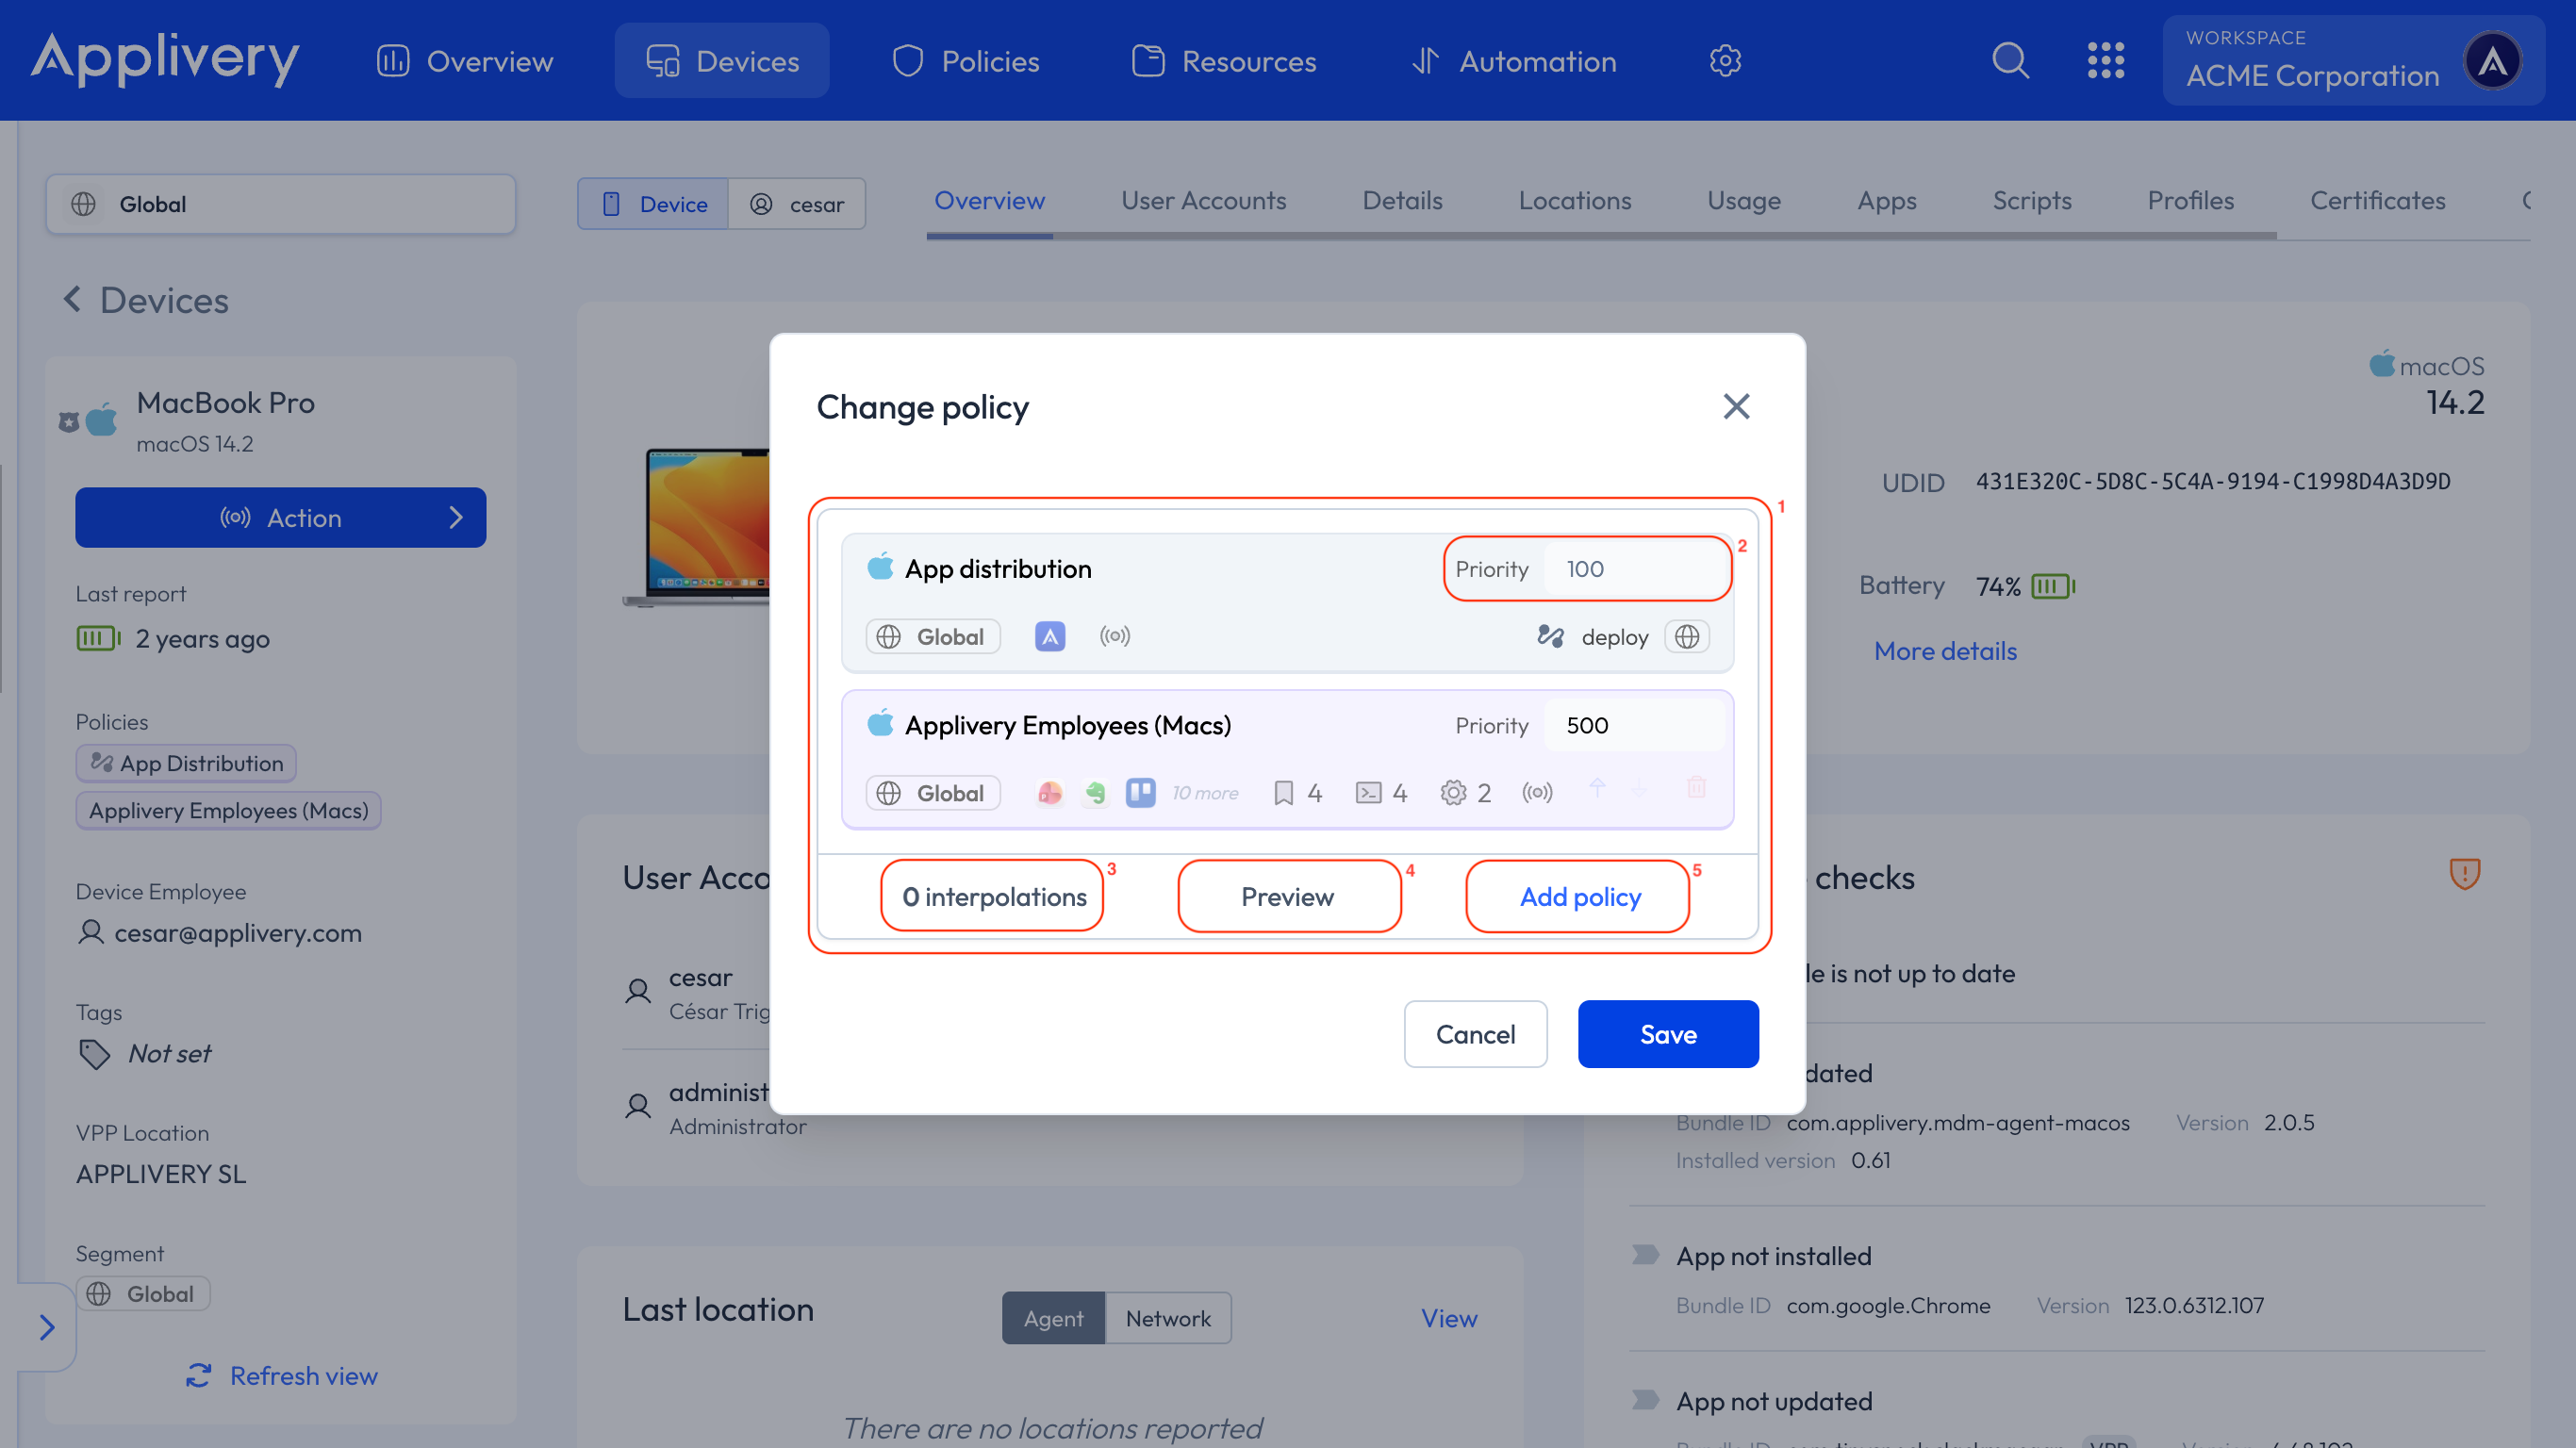This screenshot has height=1448, width=2576.
Task: Click the Evernote app icon in policy row
Action: (1095, 793)
